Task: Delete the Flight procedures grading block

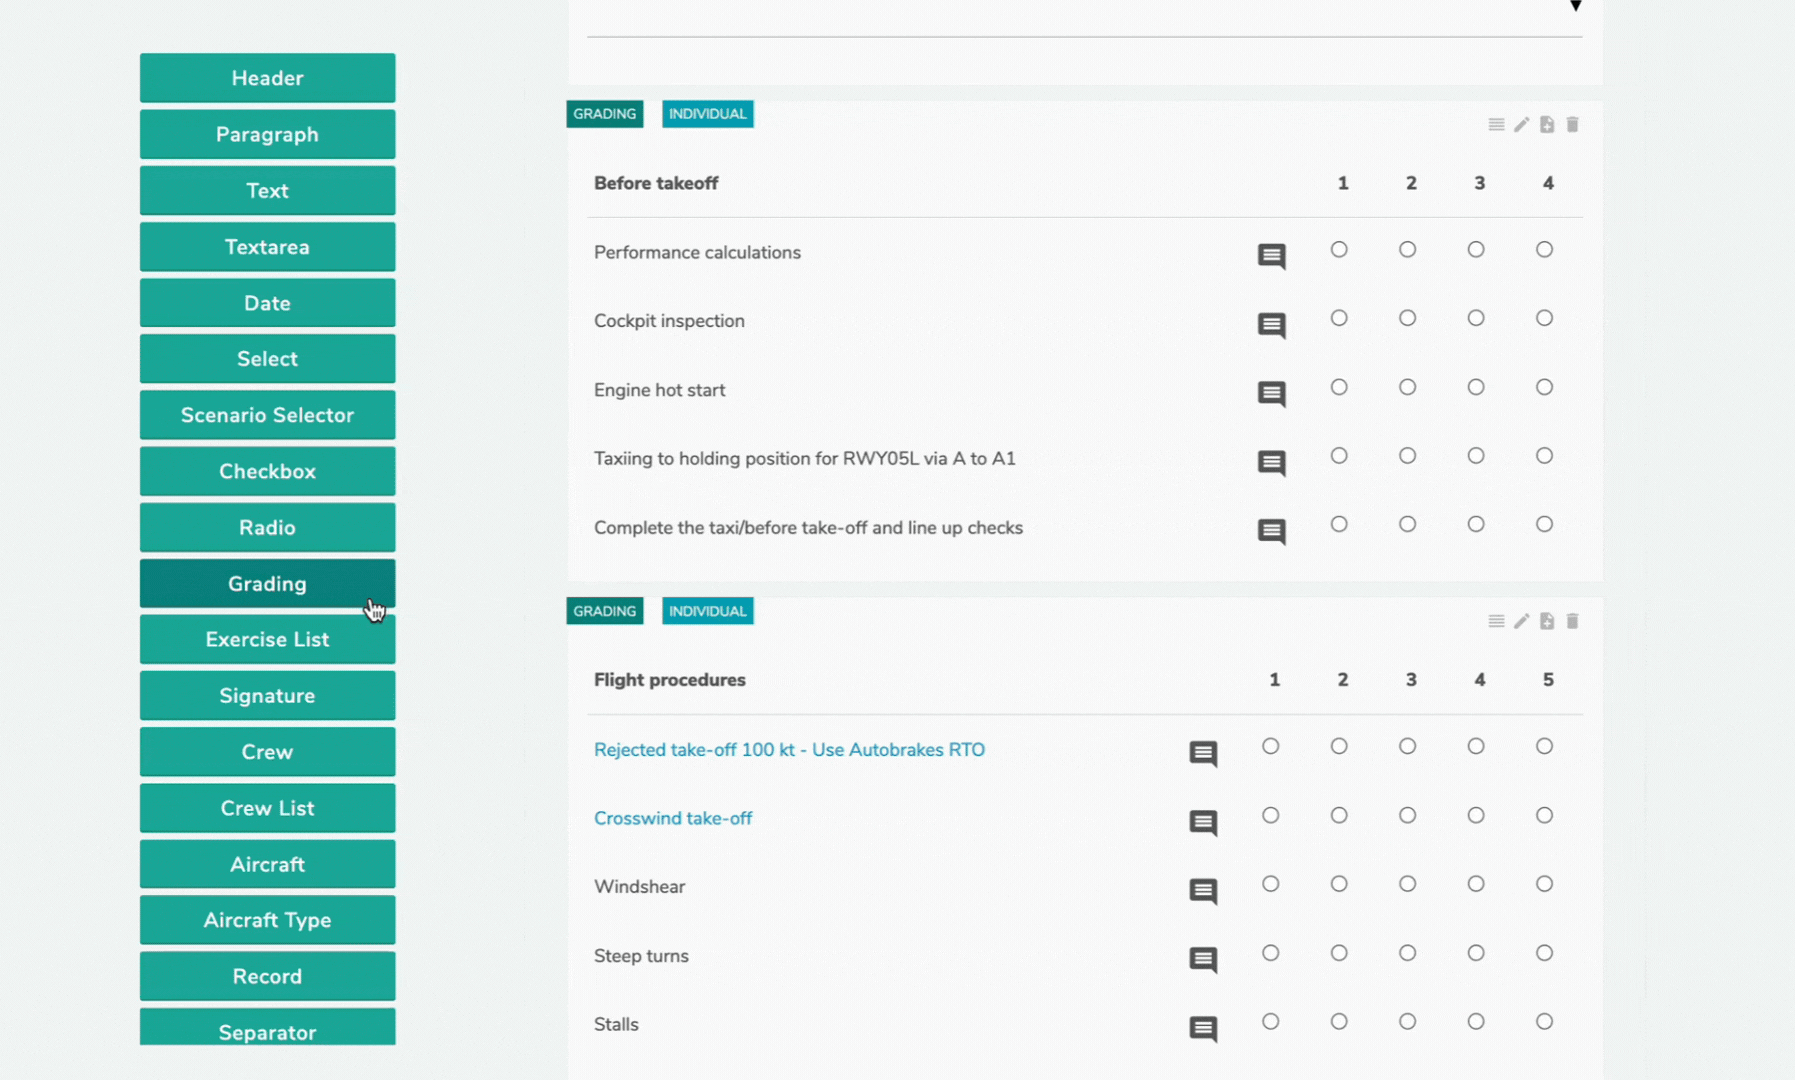Action: 1572,622
